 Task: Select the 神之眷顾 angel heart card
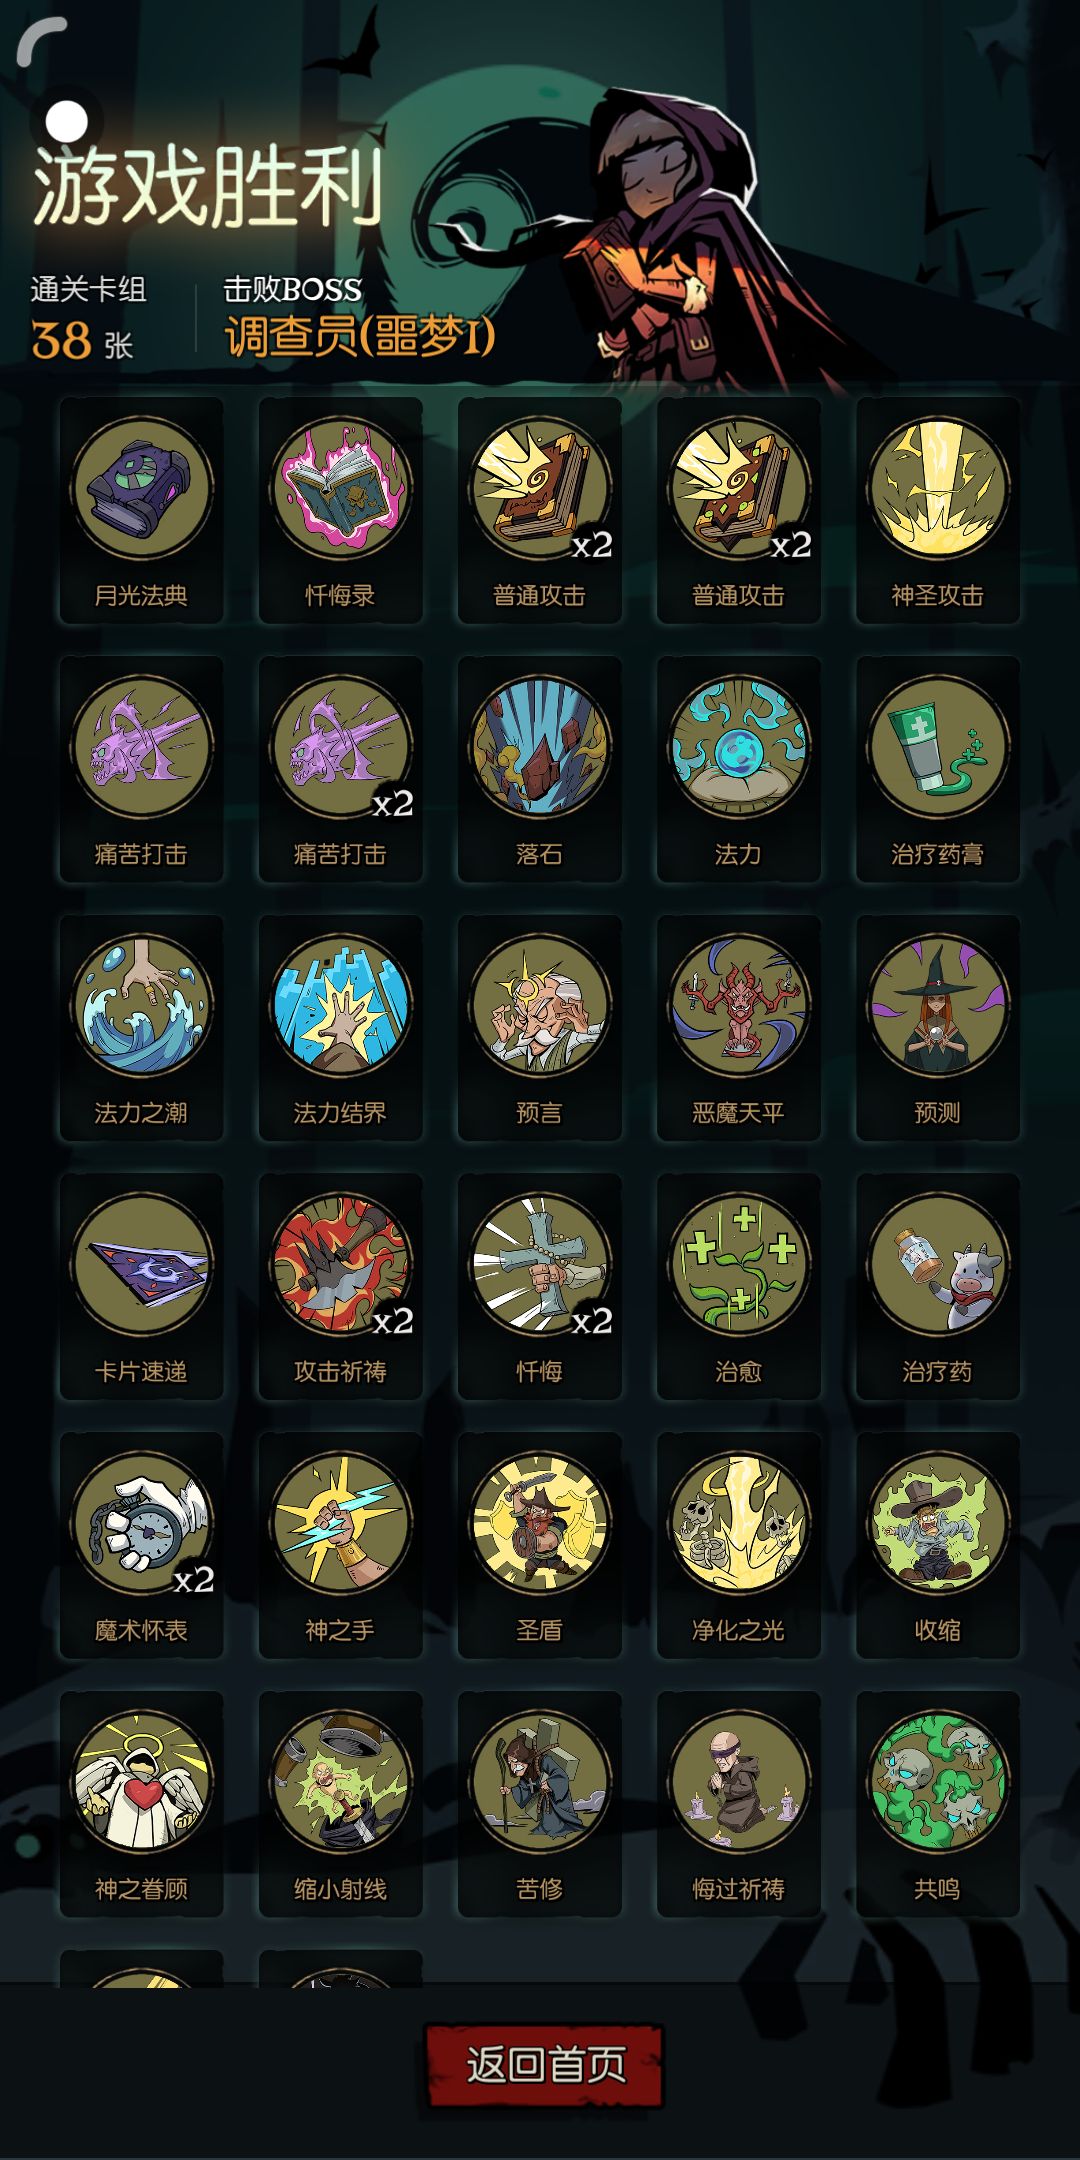pyautogui.click(x=141, y=1805)
